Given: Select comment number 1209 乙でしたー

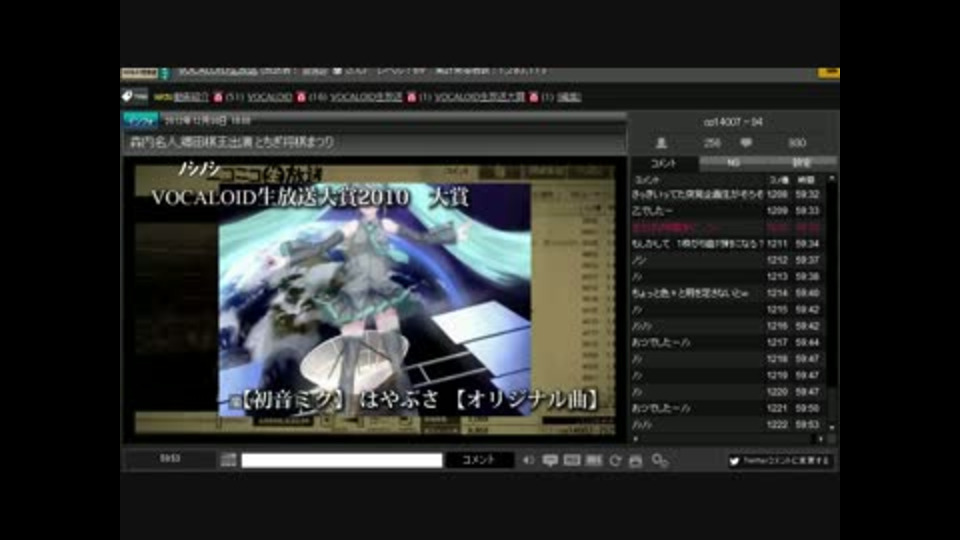Looking at the screenshot, I should (x=728, y=211).
